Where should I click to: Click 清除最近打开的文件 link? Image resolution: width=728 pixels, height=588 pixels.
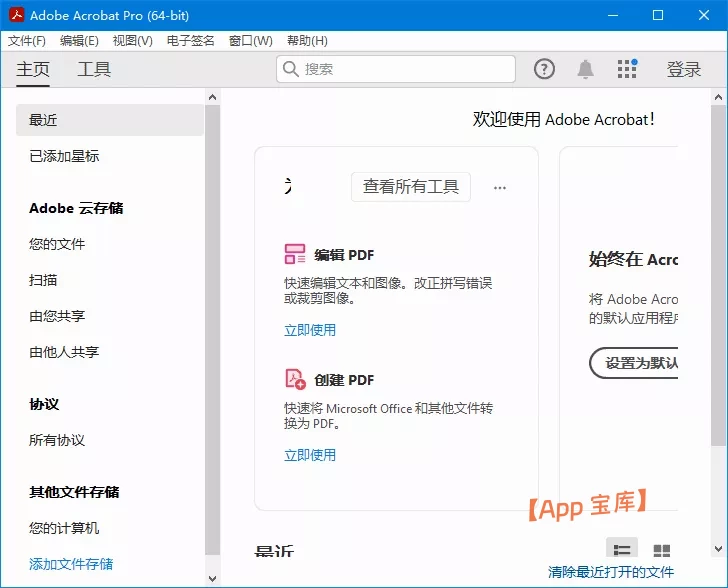[x=611, y=572]
